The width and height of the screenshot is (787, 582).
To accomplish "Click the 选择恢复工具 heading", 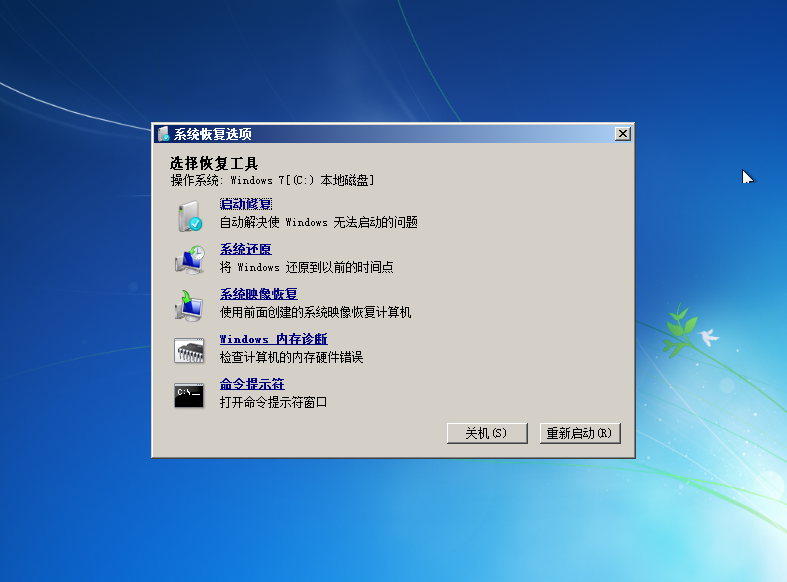I will pyautogui.click(x=214, y=163).
